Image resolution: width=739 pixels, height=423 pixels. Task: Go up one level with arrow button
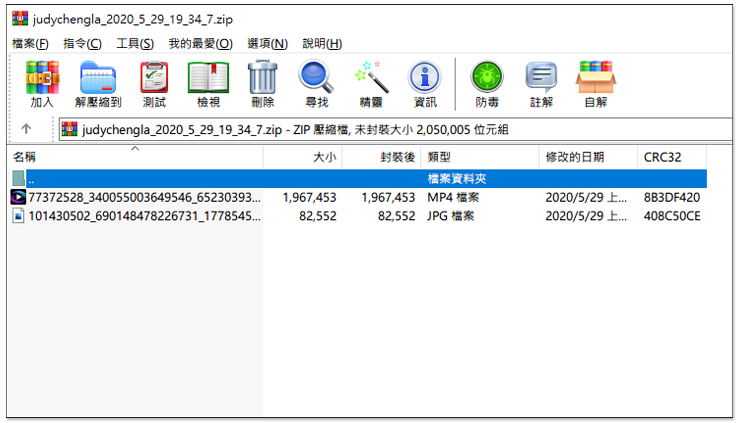coord(26,129)
